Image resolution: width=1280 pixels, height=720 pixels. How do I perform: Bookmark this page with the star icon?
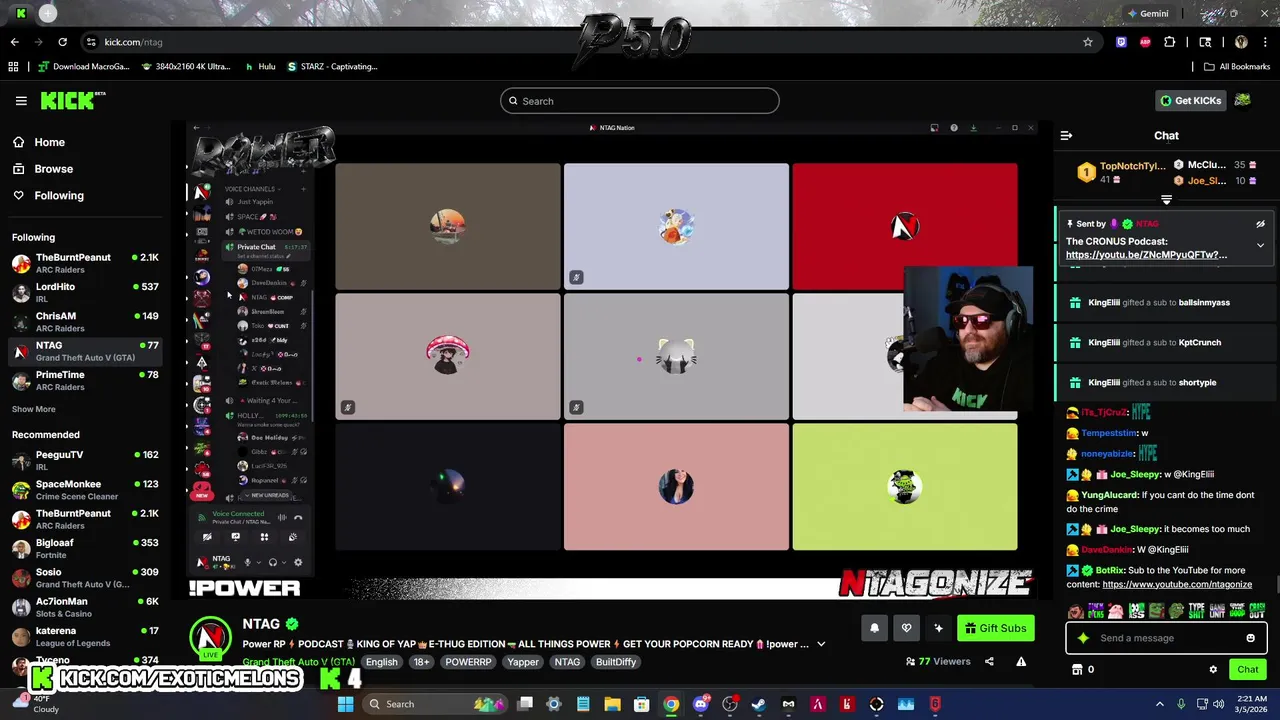pos(1088,42)
